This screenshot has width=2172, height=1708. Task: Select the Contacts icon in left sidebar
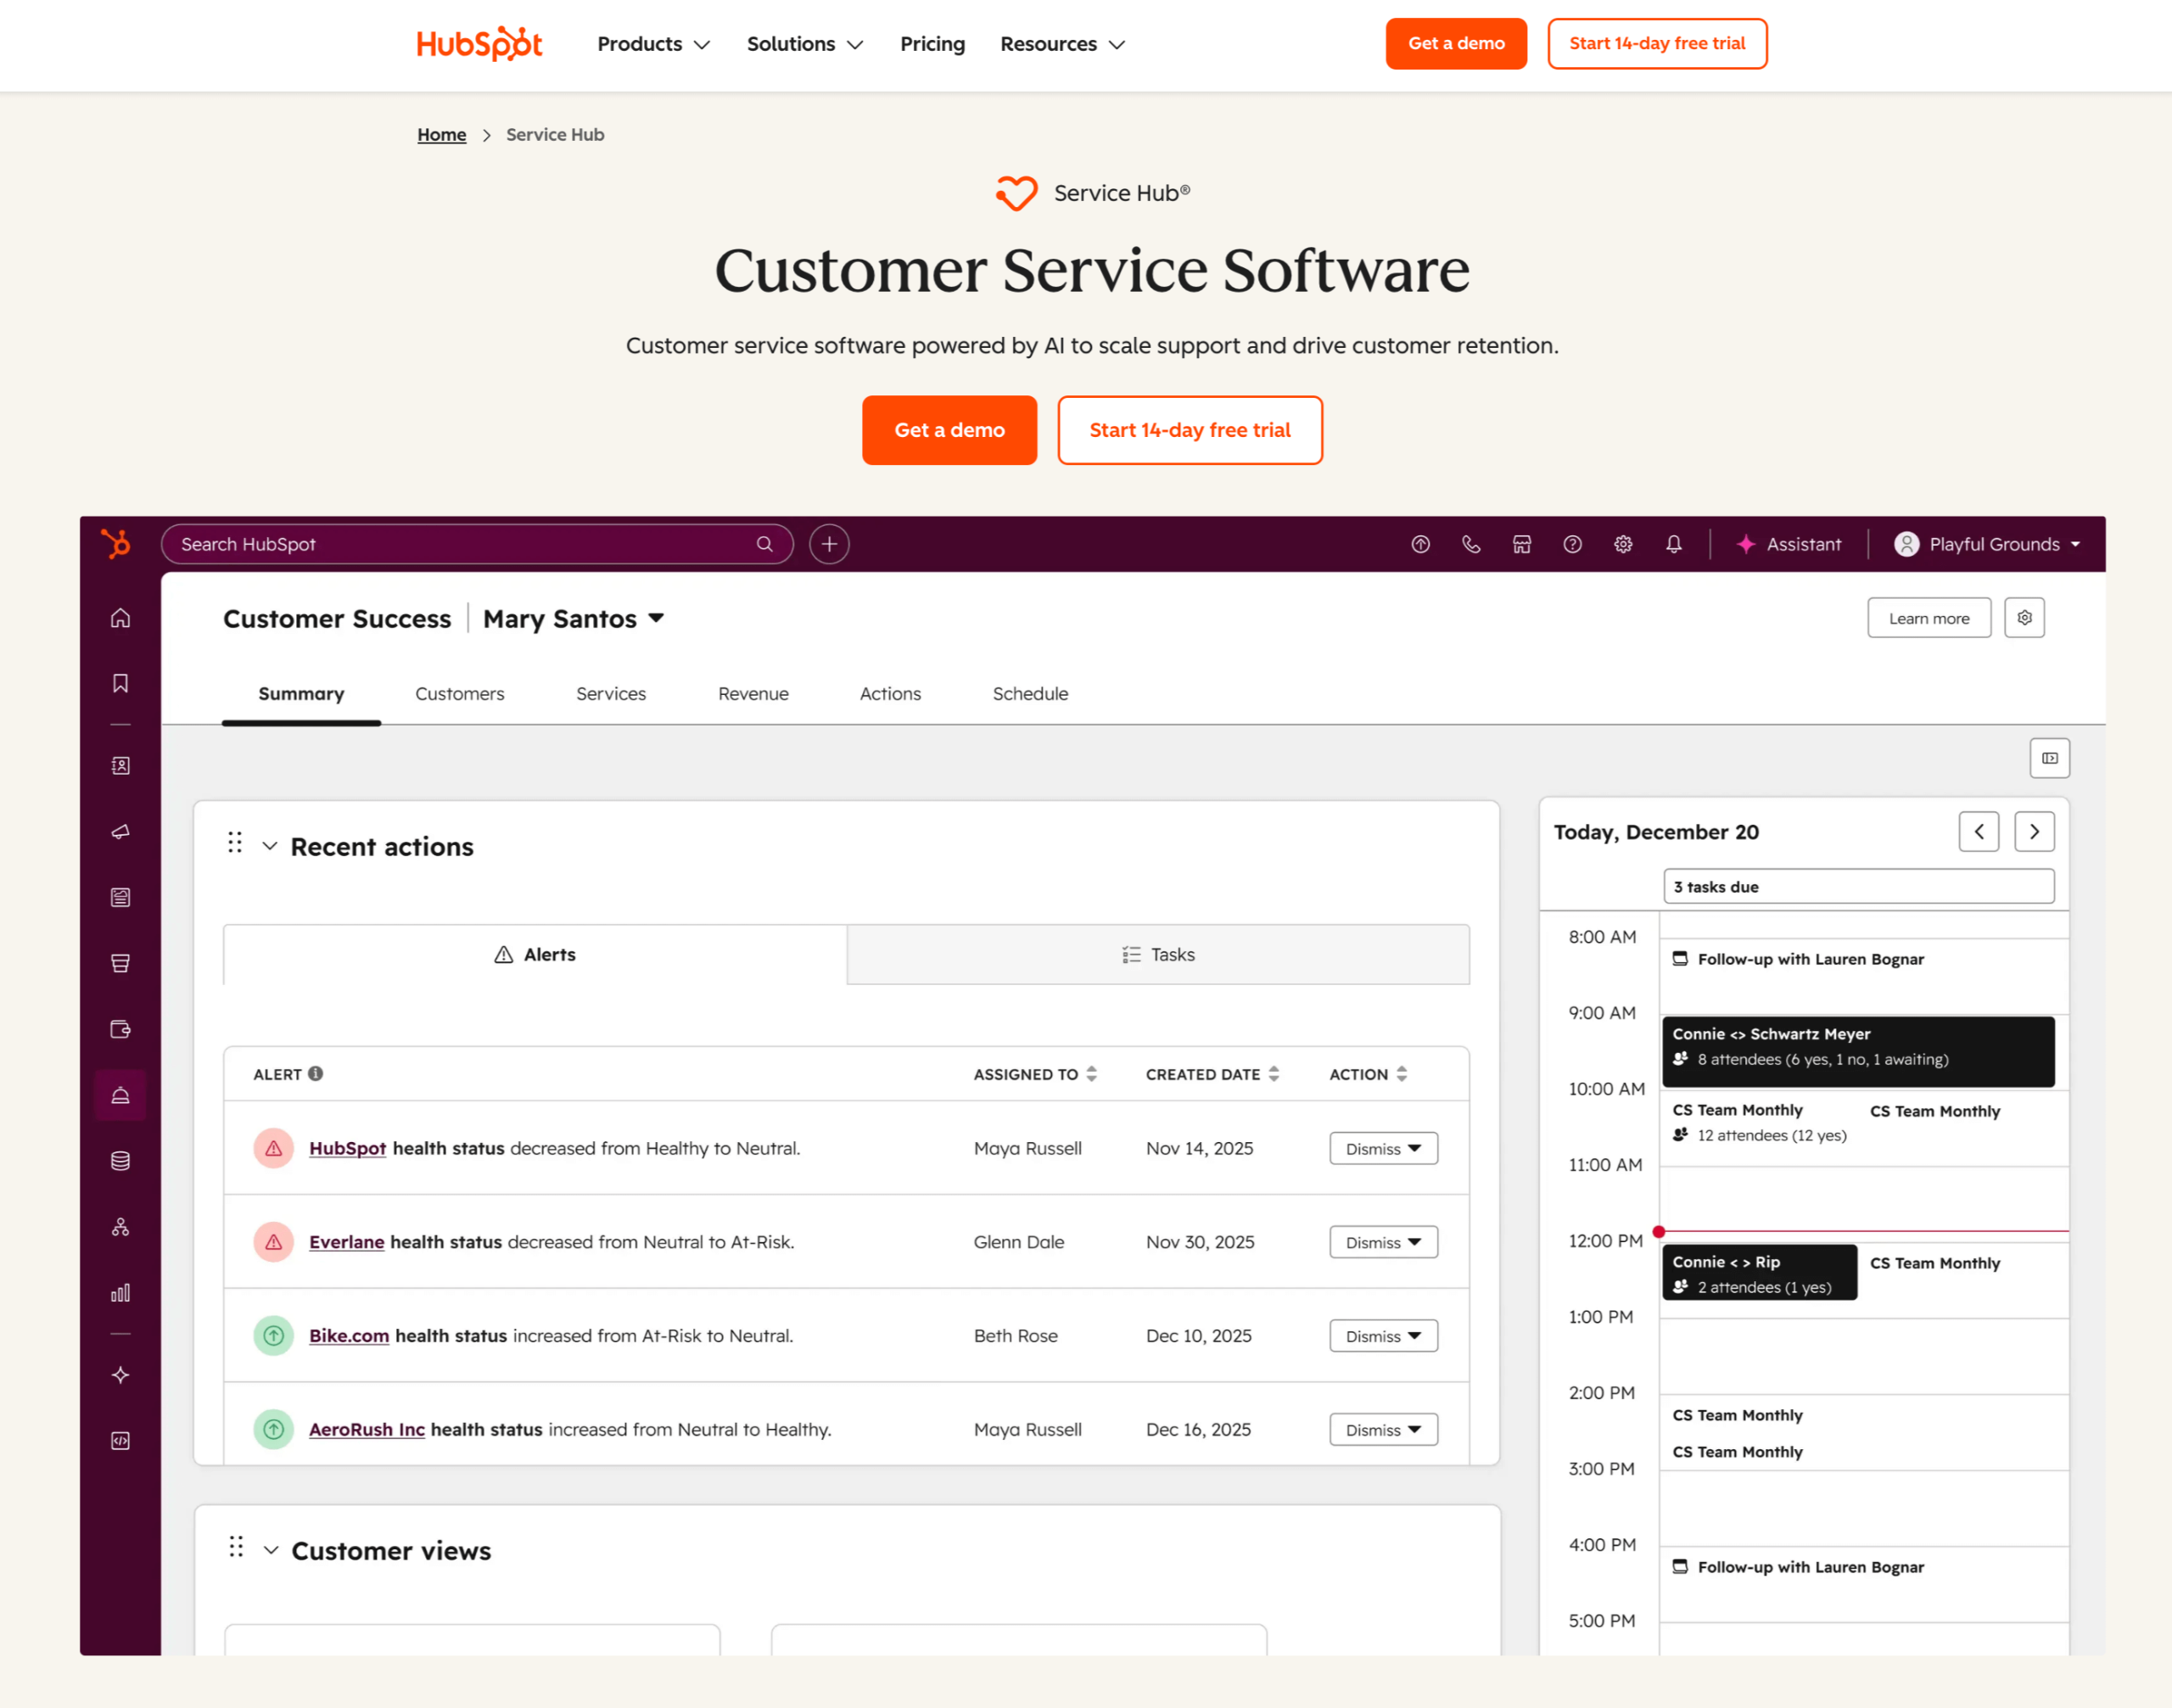(120, 765)
